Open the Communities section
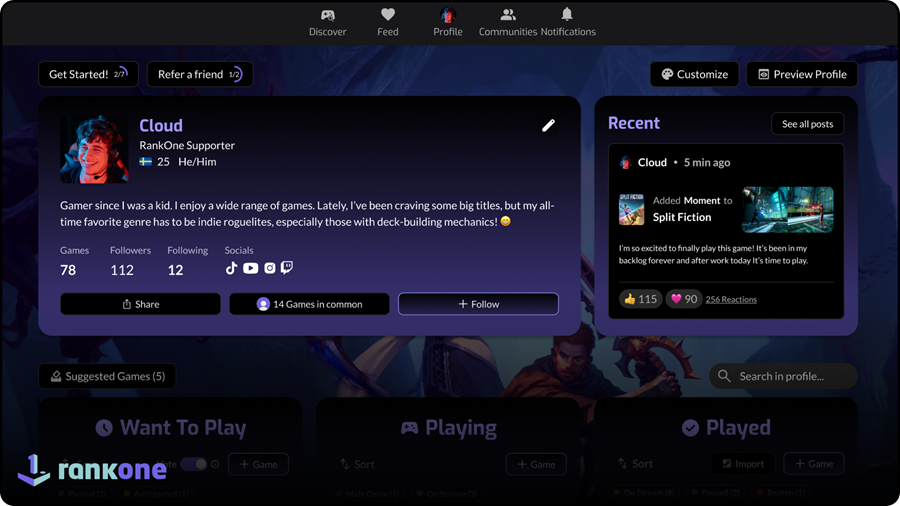 (508, 22)
